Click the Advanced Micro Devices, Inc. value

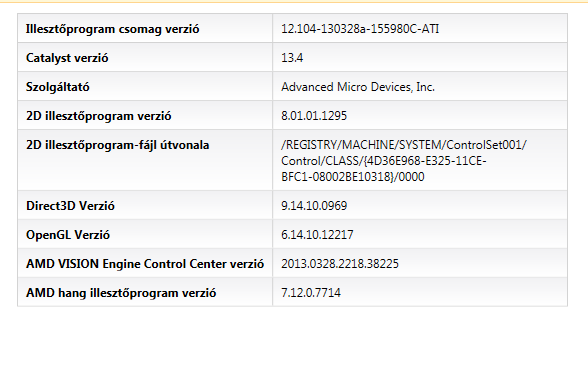[x=358, y=87]
